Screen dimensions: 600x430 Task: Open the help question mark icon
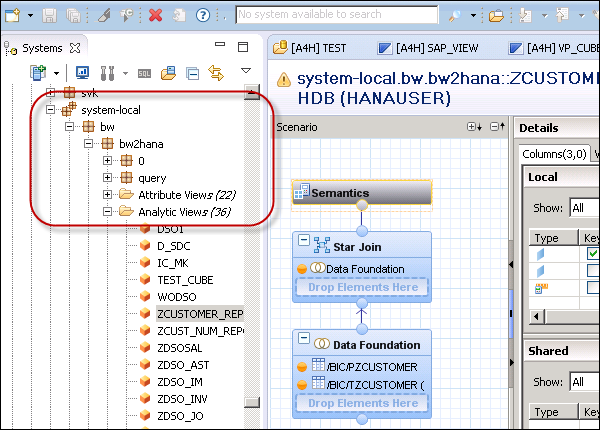pyautogui.click(x=203, y=15)
